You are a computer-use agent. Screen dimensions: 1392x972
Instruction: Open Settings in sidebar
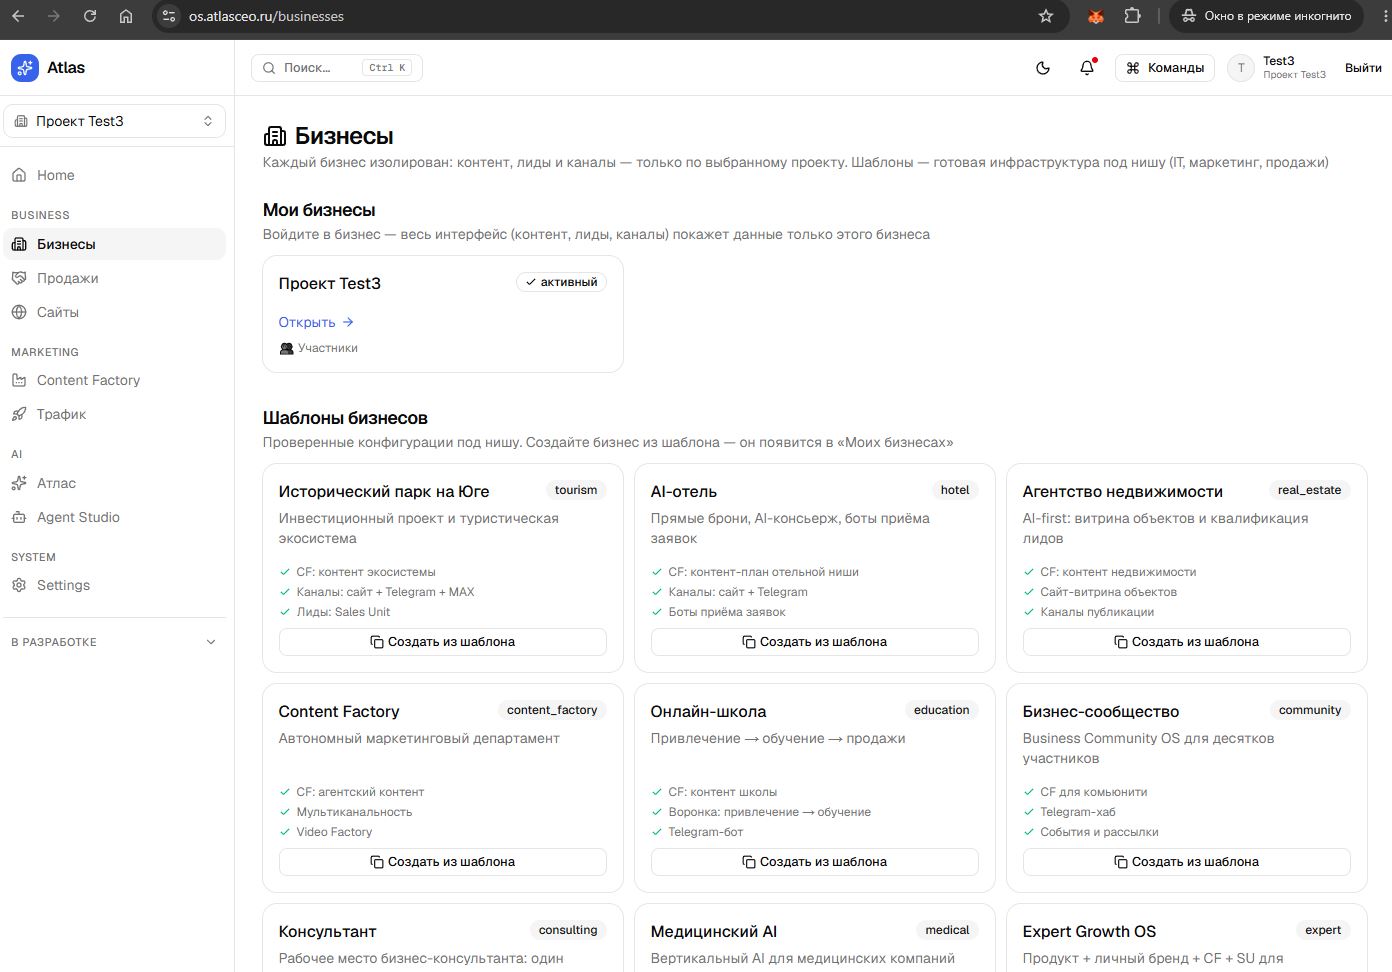pyautogui.click(x=115, y=585)
